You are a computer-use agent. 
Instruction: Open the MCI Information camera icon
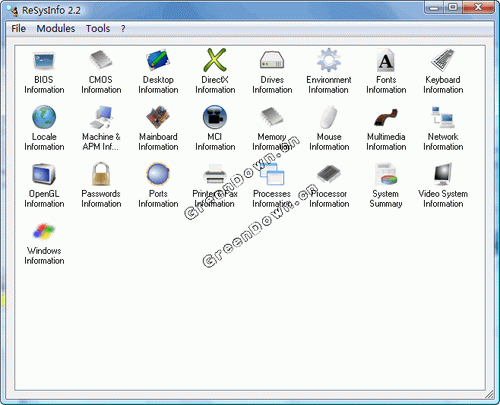(x=215, y=117)
